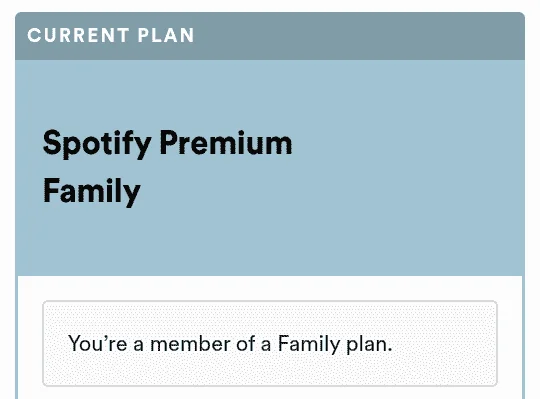Screen dimensions: 540x399
Task: Click the white card body beside notice box
Action: tap(510, 343)
